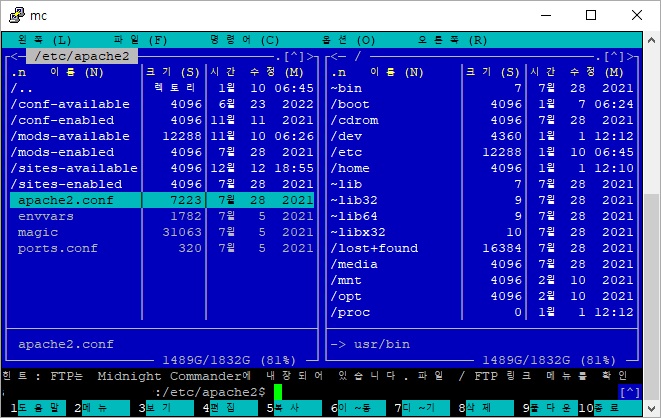This screenshot has width=661, height=418.
Task: Click the left panel's '<' back arrow
Action: pos(14,56)
